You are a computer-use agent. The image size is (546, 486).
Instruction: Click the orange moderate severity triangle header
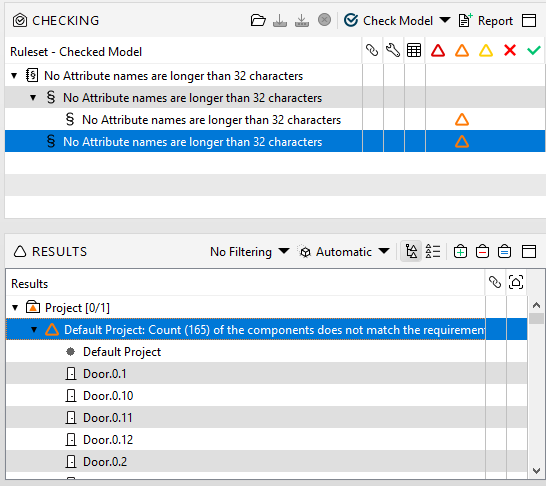(462, 50)
